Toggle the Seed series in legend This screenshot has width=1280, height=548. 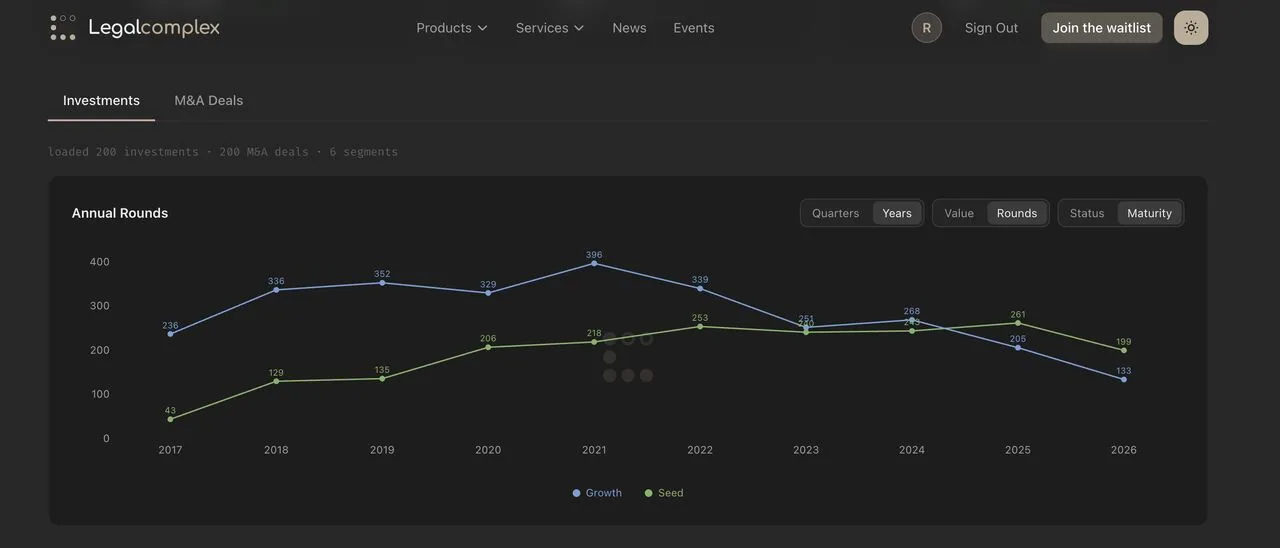coord(664,493)
